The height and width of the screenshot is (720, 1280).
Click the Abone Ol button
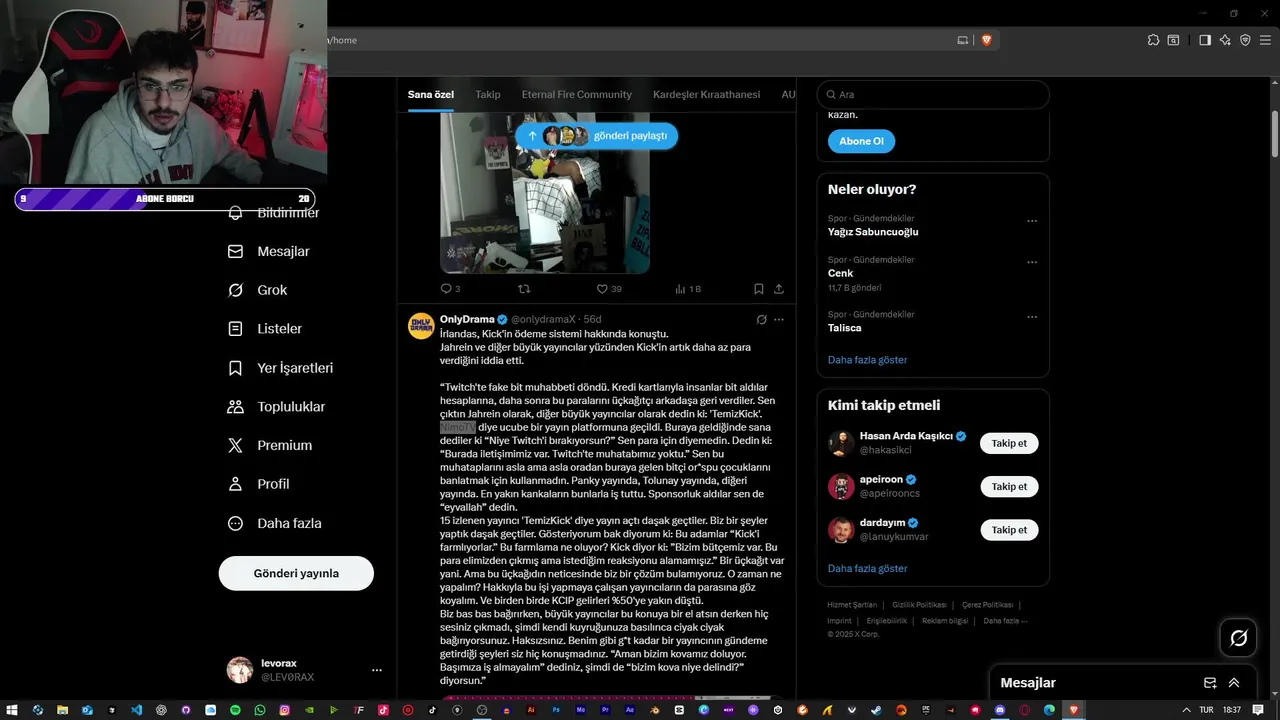click(x=861, y=141)
